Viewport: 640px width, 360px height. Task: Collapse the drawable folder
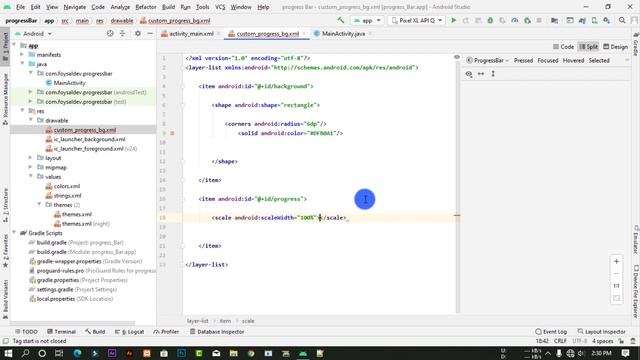click(x=31, y=120)
